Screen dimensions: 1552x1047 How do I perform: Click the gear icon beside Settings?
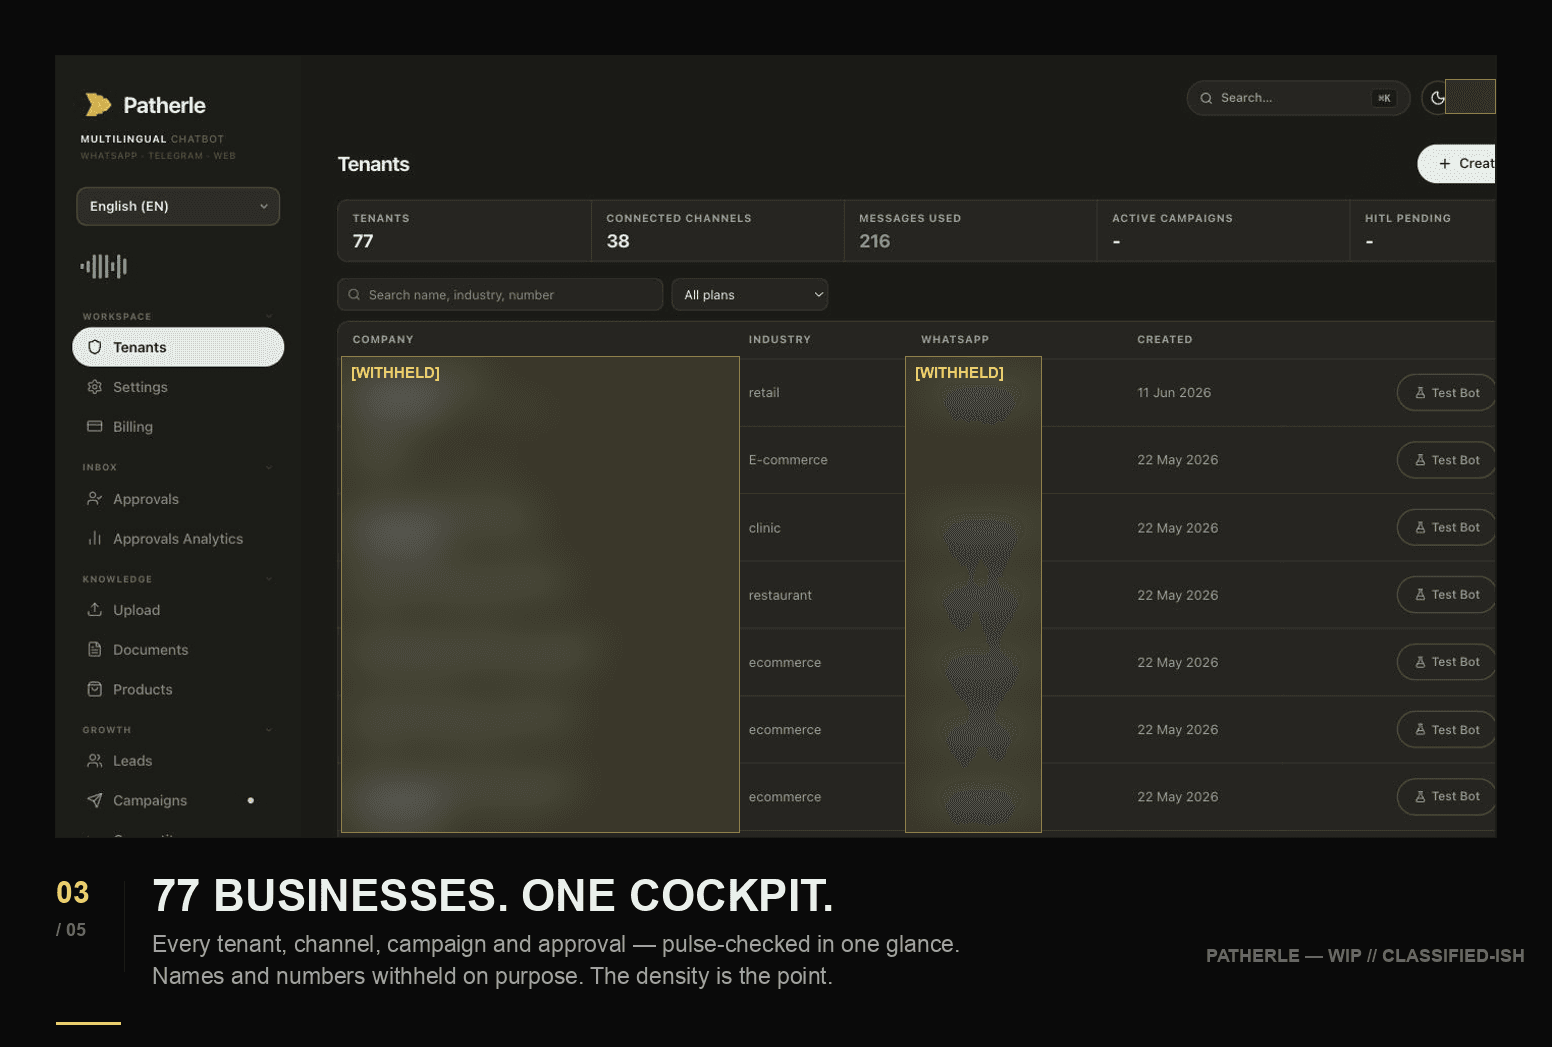click(95, 387)
